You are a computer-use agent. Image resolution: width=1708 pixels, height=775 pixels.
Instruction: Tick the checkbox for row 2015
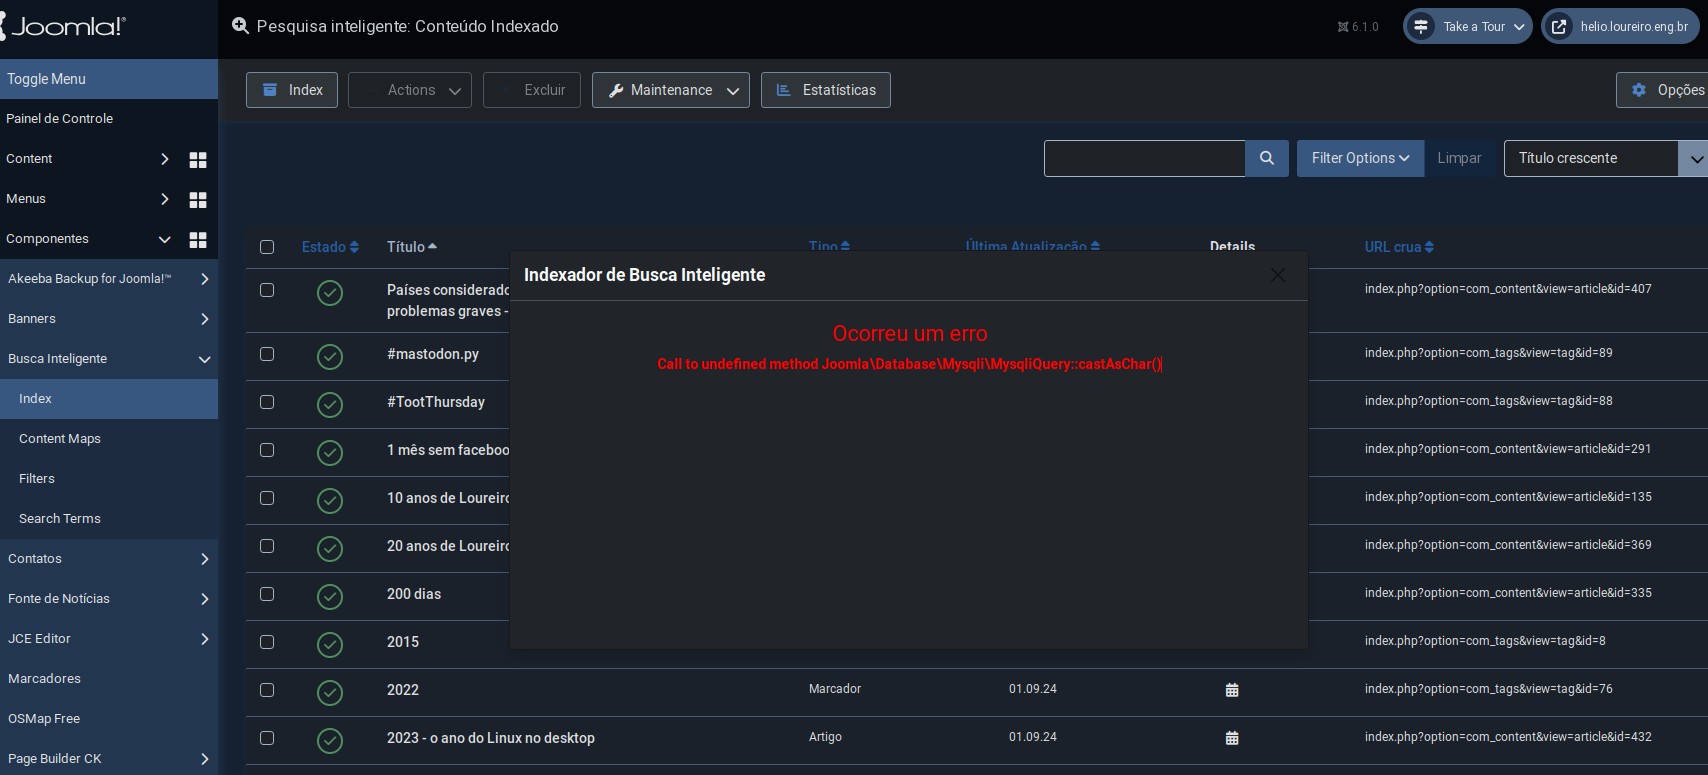[267, 642]
